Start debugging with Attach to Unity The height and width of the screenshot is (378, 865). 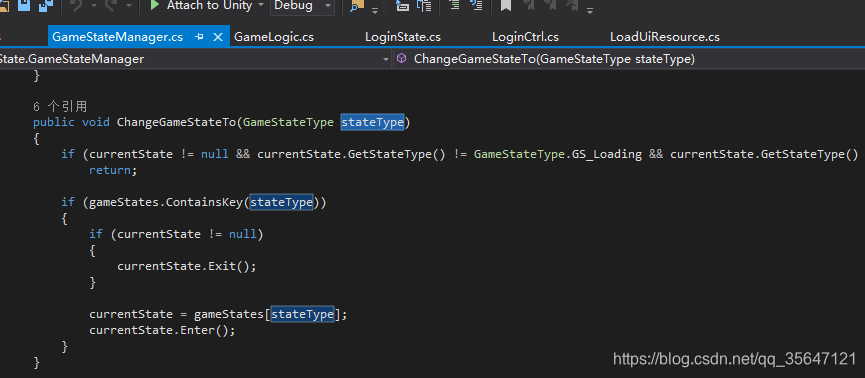pos(201,6)
